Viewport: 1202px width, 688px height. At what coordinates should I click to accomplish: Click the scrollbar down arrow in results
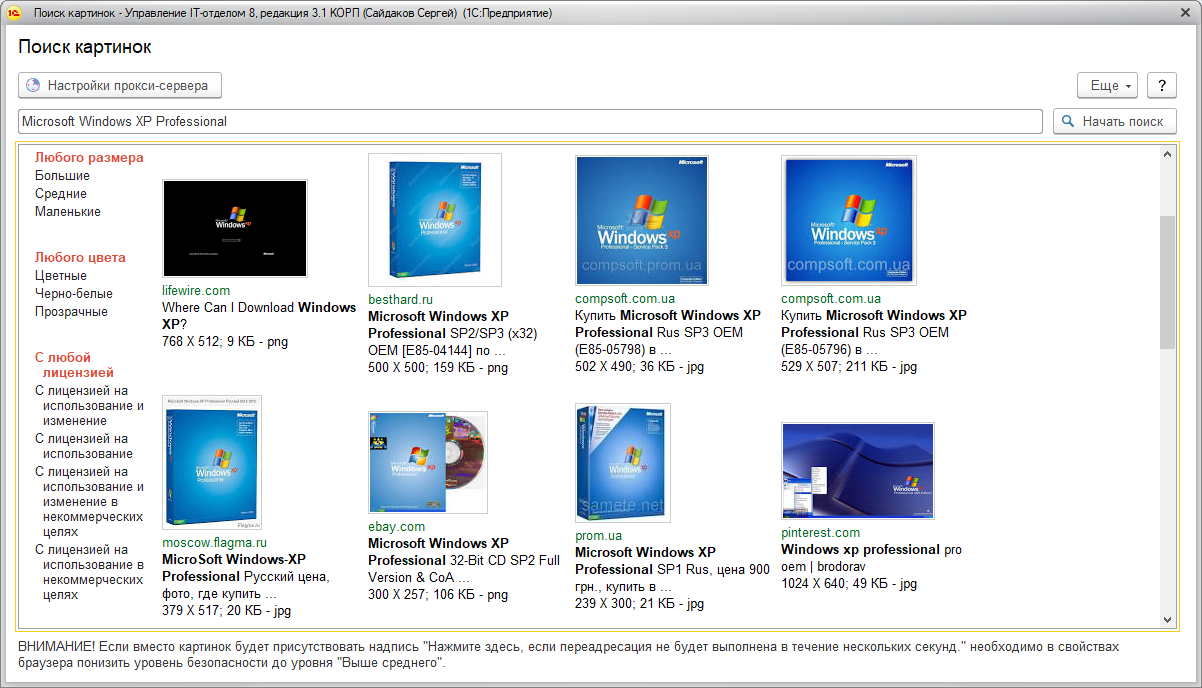point(1167,620)
